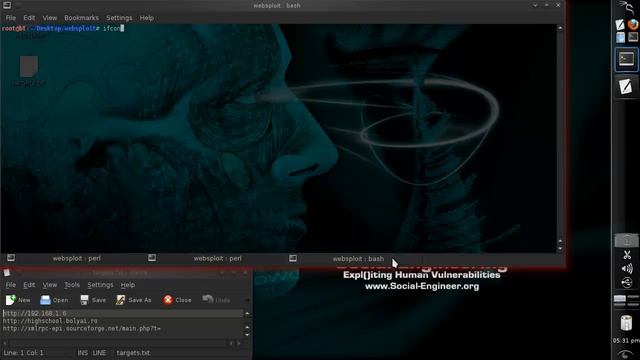Click Konsole scrollbar up arrow
This screenshot has width=640, height=360.
point(560,28)
